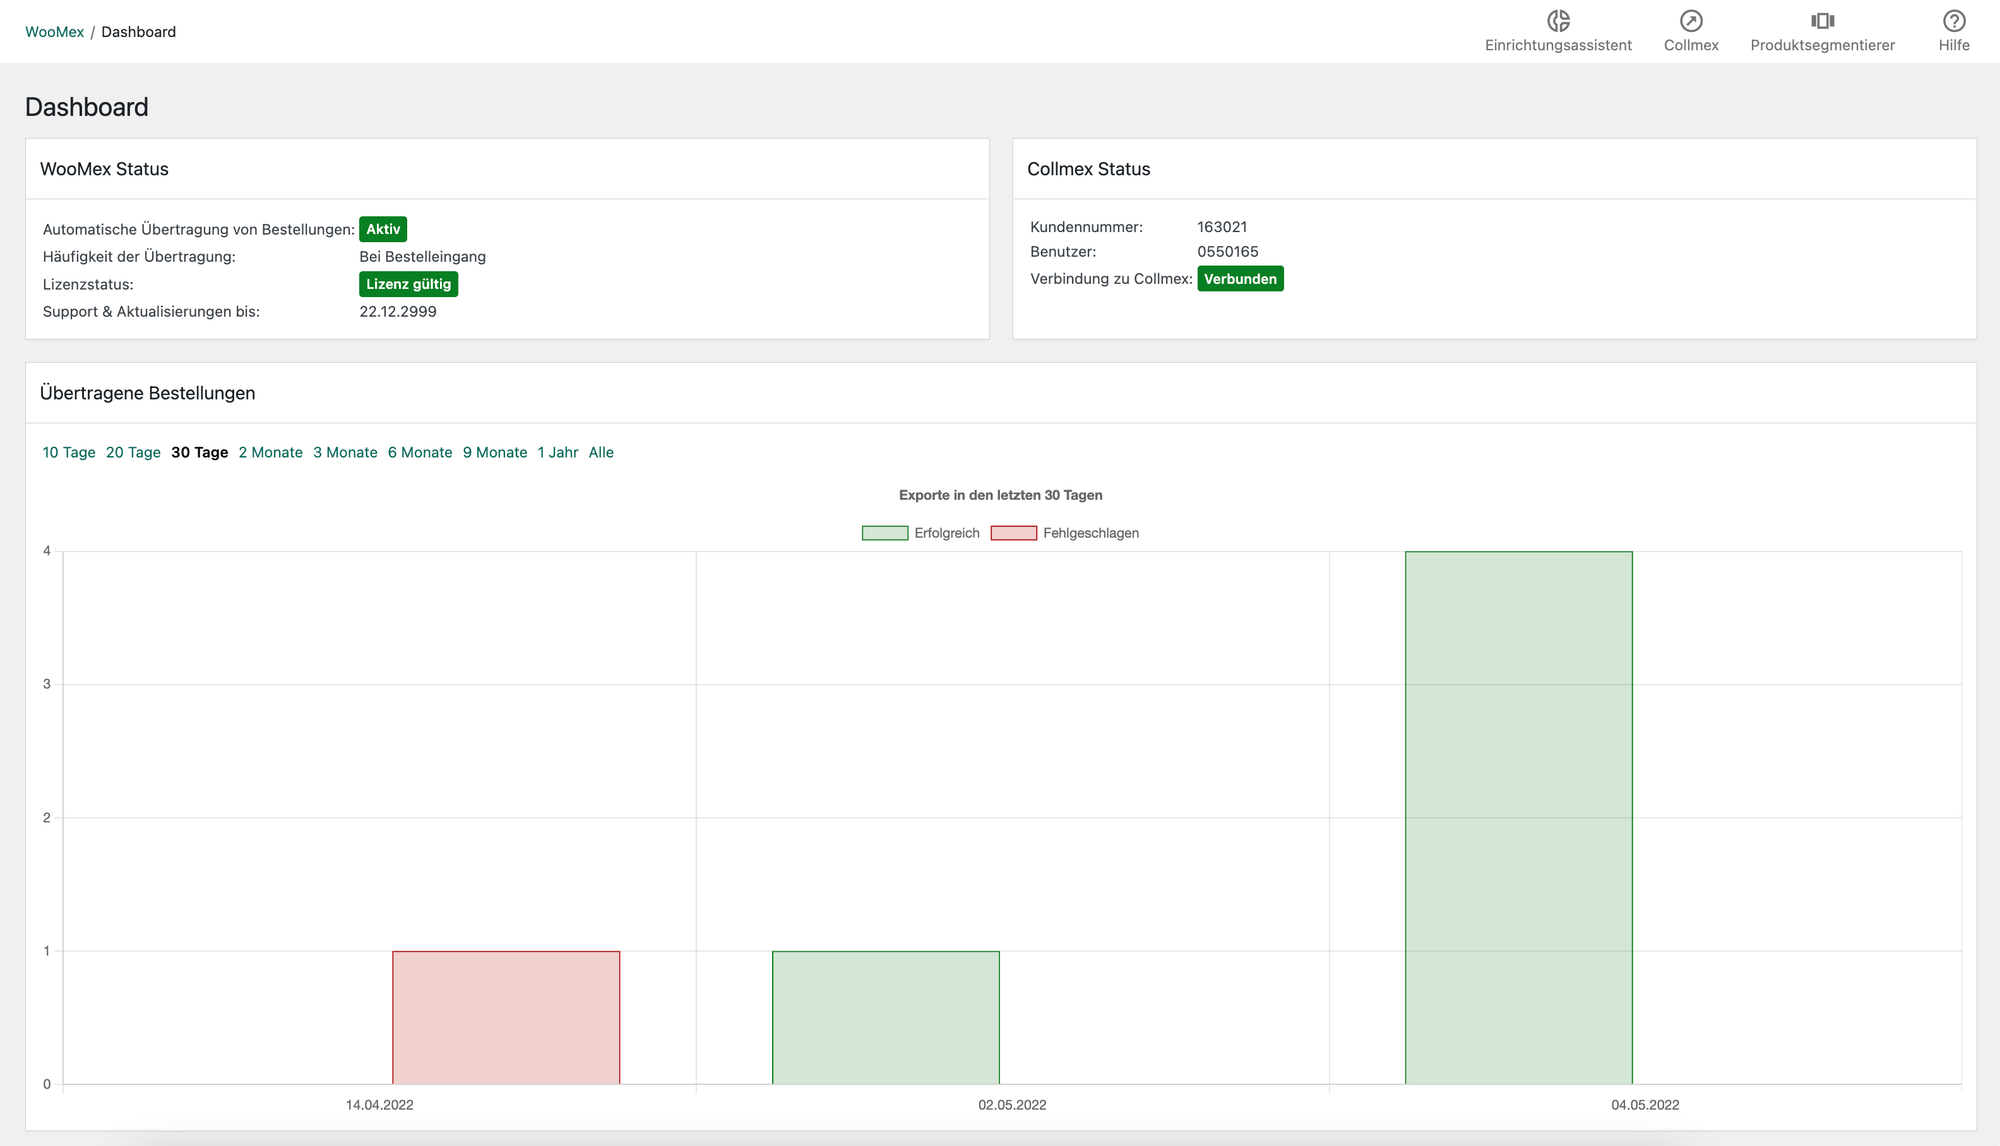Viewport: 2000px width, 1146px height.
Task: Click the 14.04.2022 axis date label
Action: point(380,1105)
